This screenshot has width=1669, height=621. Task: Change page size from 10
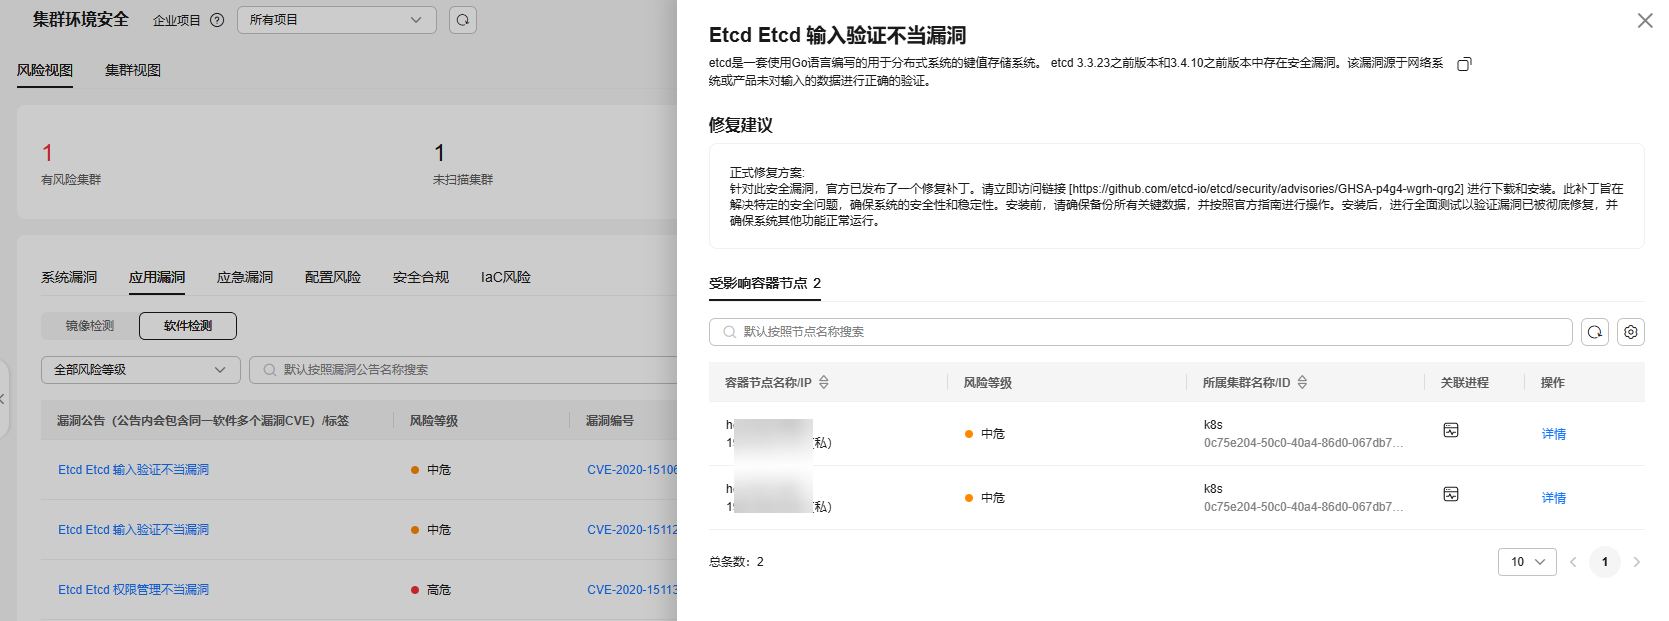click(x=1527, y=562)
